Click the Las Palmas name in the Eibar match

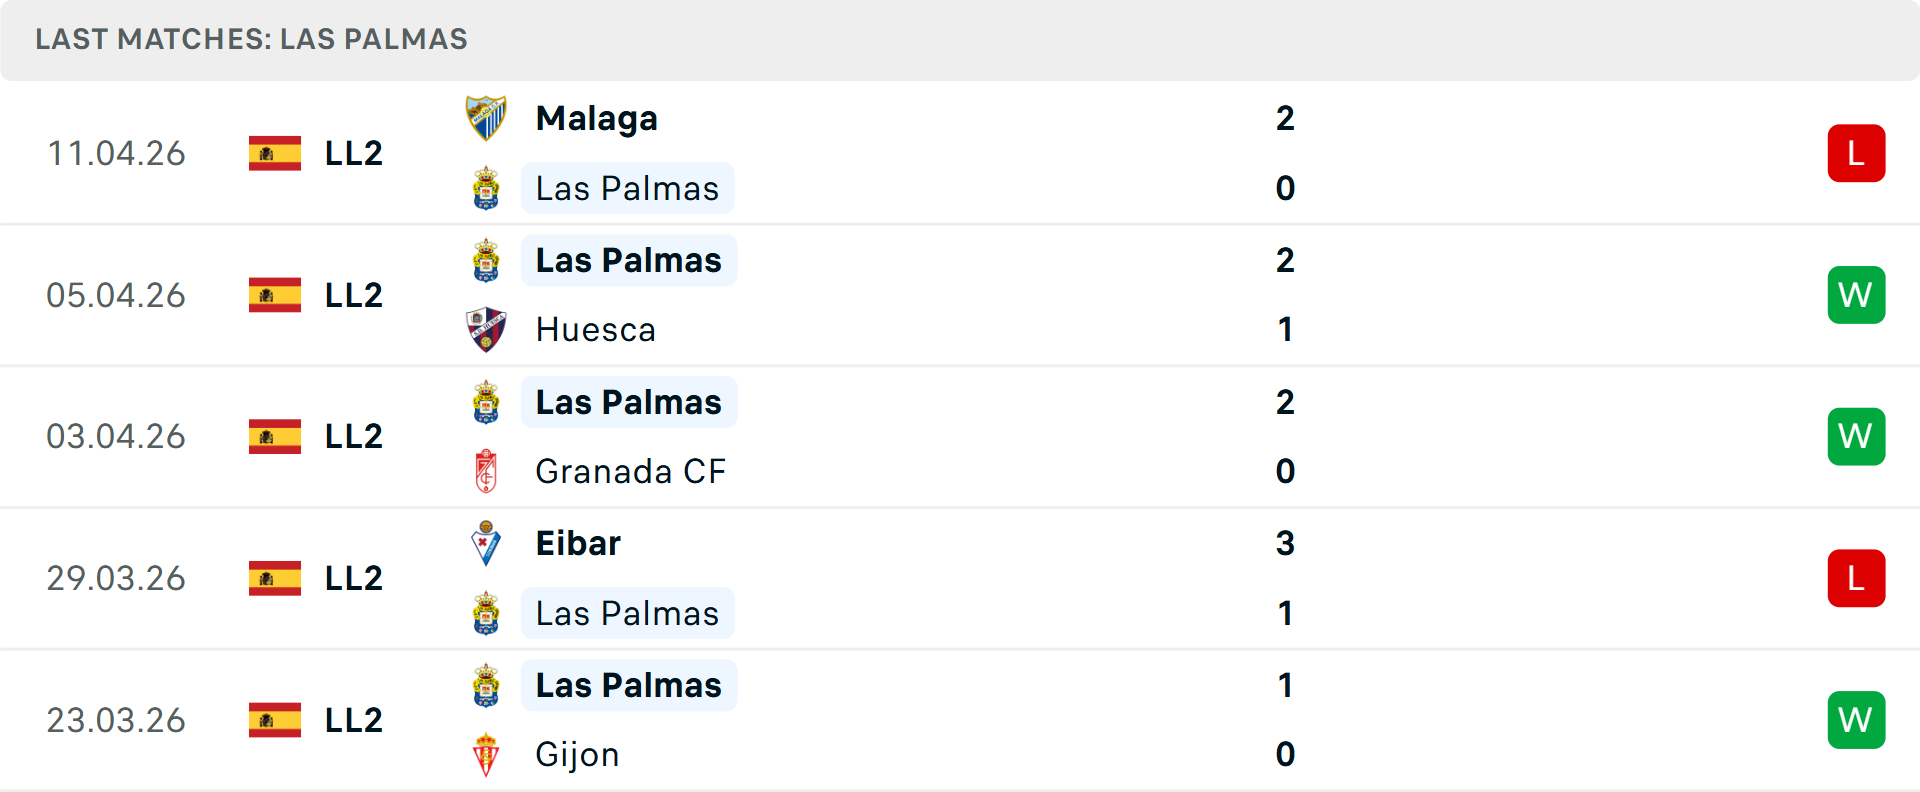coord(627,613)
